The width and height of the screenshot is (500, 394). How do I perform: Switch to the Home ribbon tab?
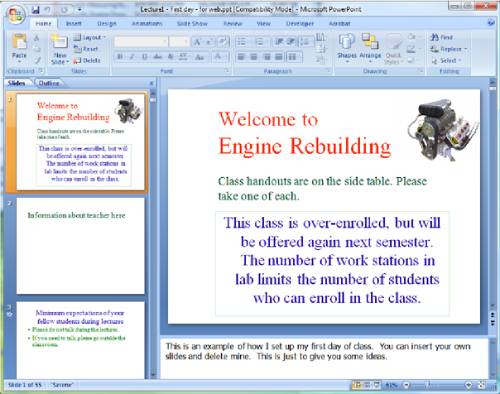[x=43, y=24]
